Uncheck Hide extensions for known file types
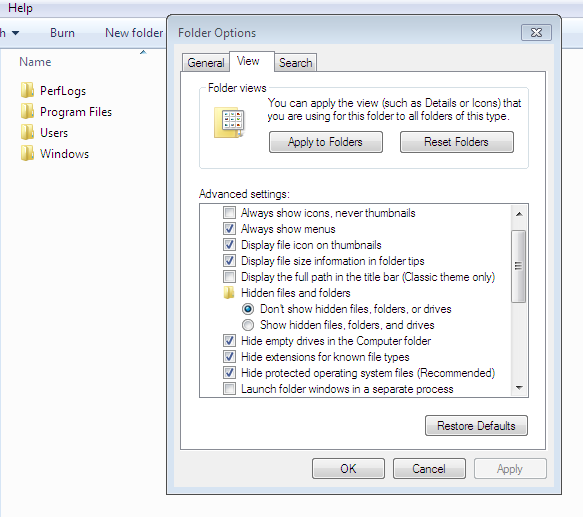Viewport: 583px width, 517px height. tap(229, 357)
